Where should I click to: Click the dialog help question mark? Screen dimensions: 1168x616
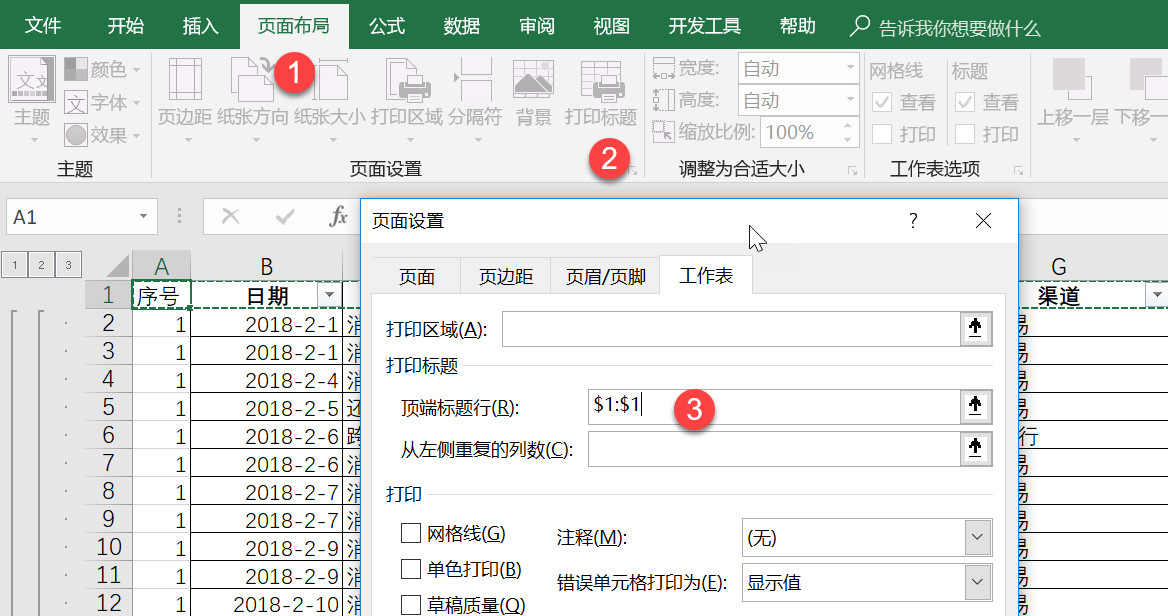[912, 221]
